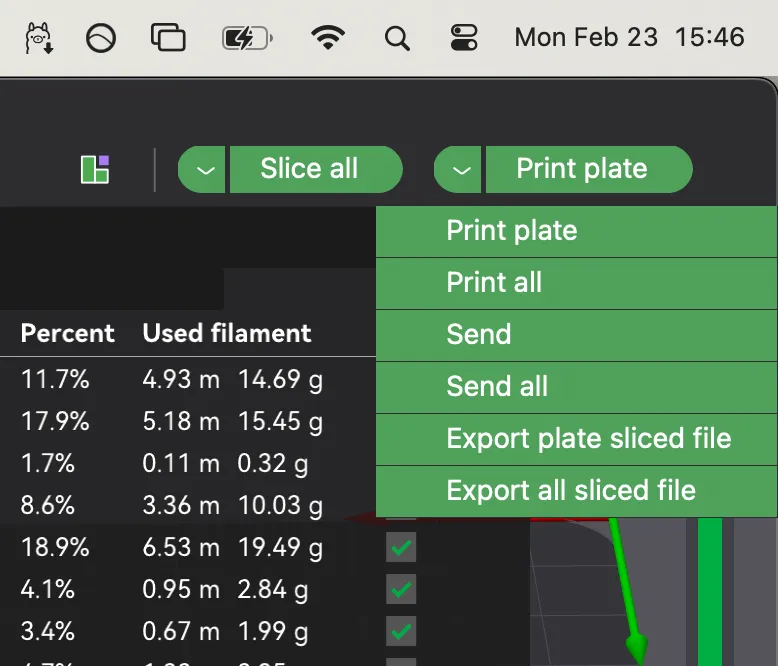The image size is (778, 666).
Task: Check the battery charging status icon
Action: pyautogui.click(x=247, y=38)
